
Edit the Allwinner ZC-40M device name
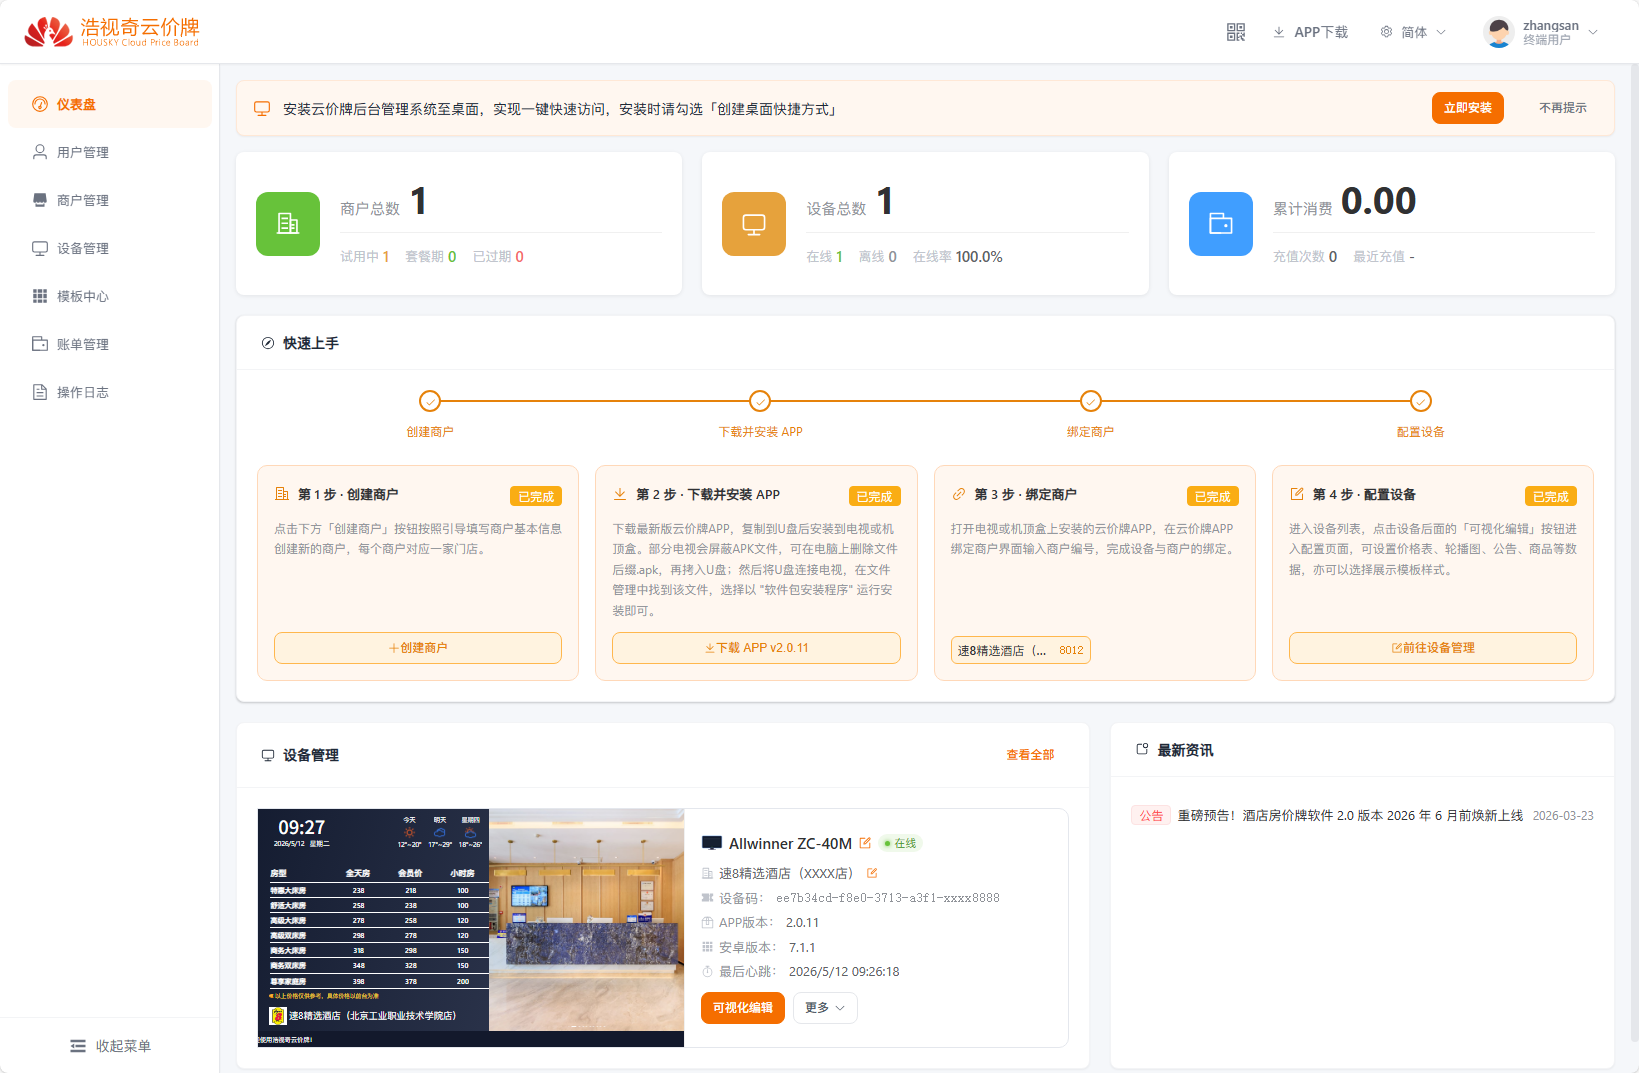pos(865,843)
